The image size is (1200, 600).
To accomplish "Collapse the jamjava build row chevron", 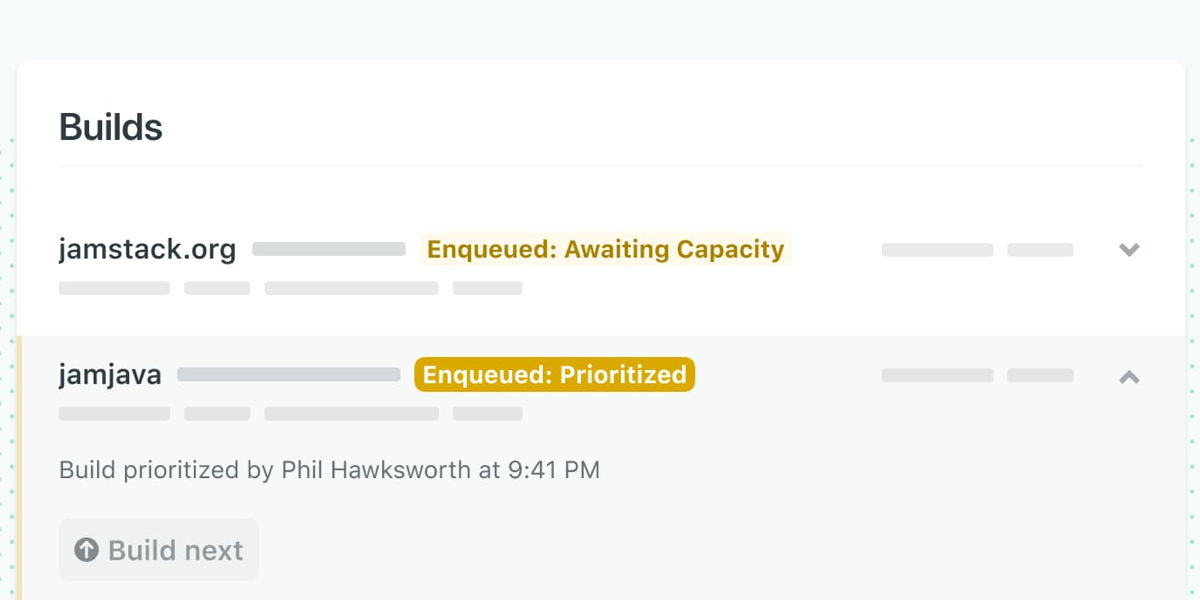I will click(1129, 377).
